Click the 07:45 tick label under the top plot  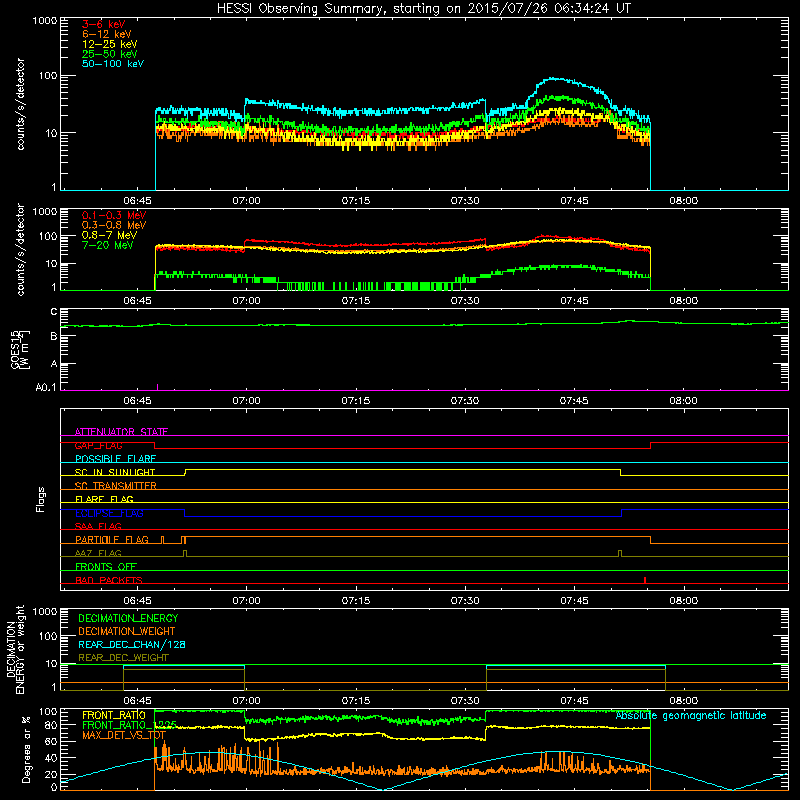[574, 201]
